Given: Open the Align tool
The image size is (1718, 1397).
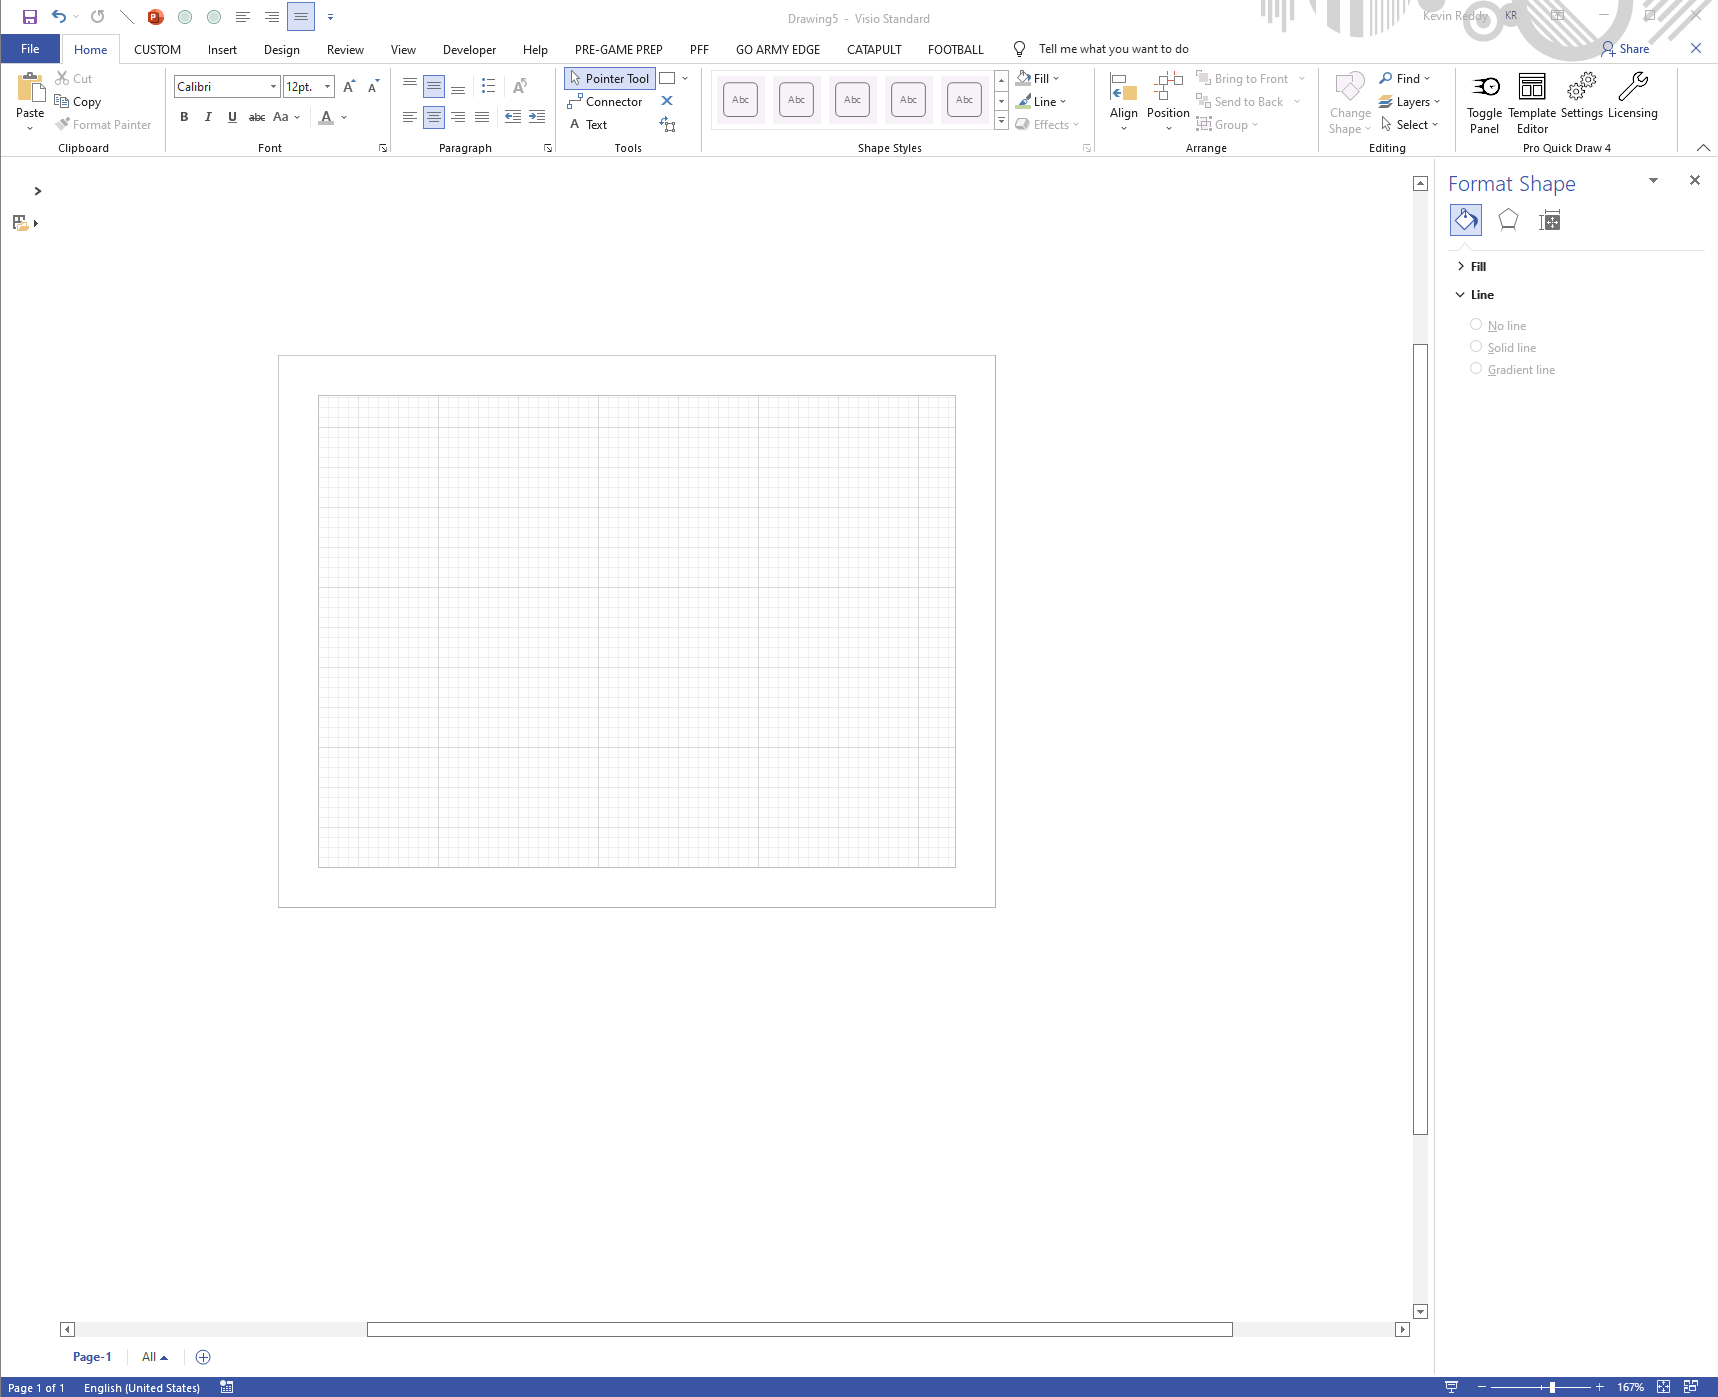Looking at the screenshot, I should [1124, 101].
